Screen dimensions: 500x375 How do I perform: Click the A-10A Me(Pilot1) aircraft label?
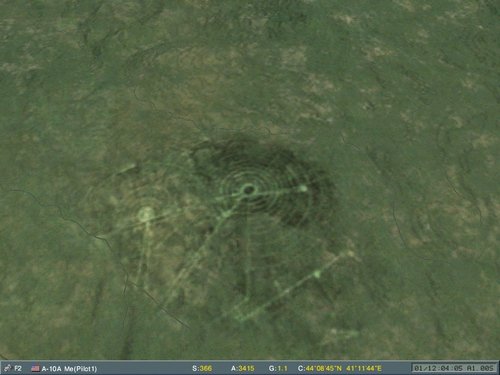pos(69,369)
